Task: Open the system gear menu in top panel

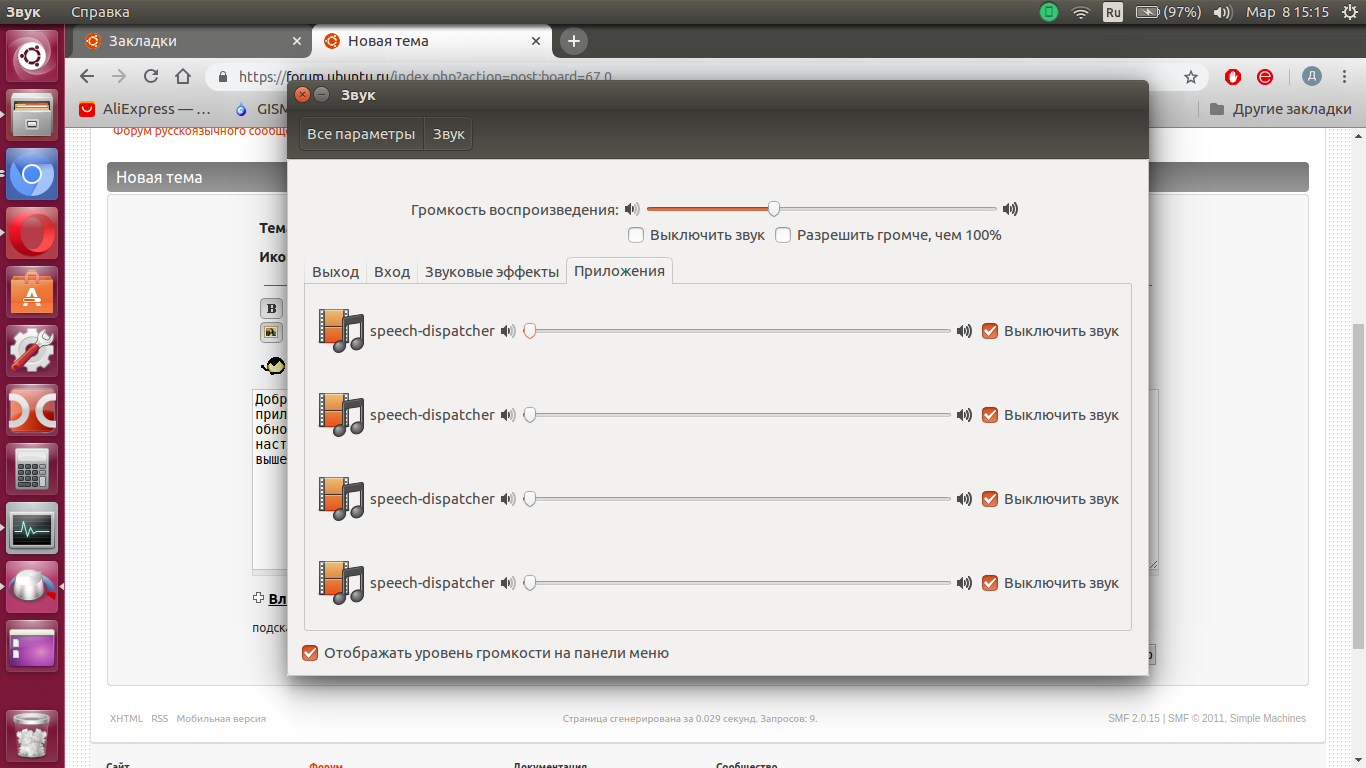Action: pyautogui.click(x=1349, y=12)
